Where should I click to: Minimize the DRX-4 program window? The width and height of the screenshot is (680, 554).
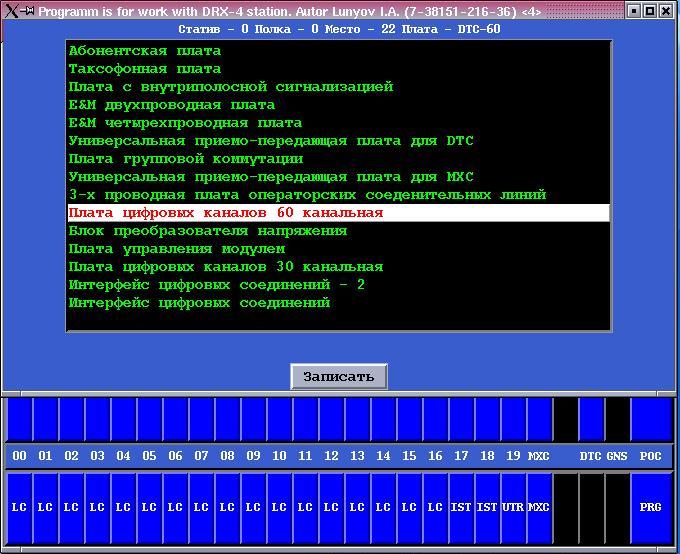coord(634,11)
